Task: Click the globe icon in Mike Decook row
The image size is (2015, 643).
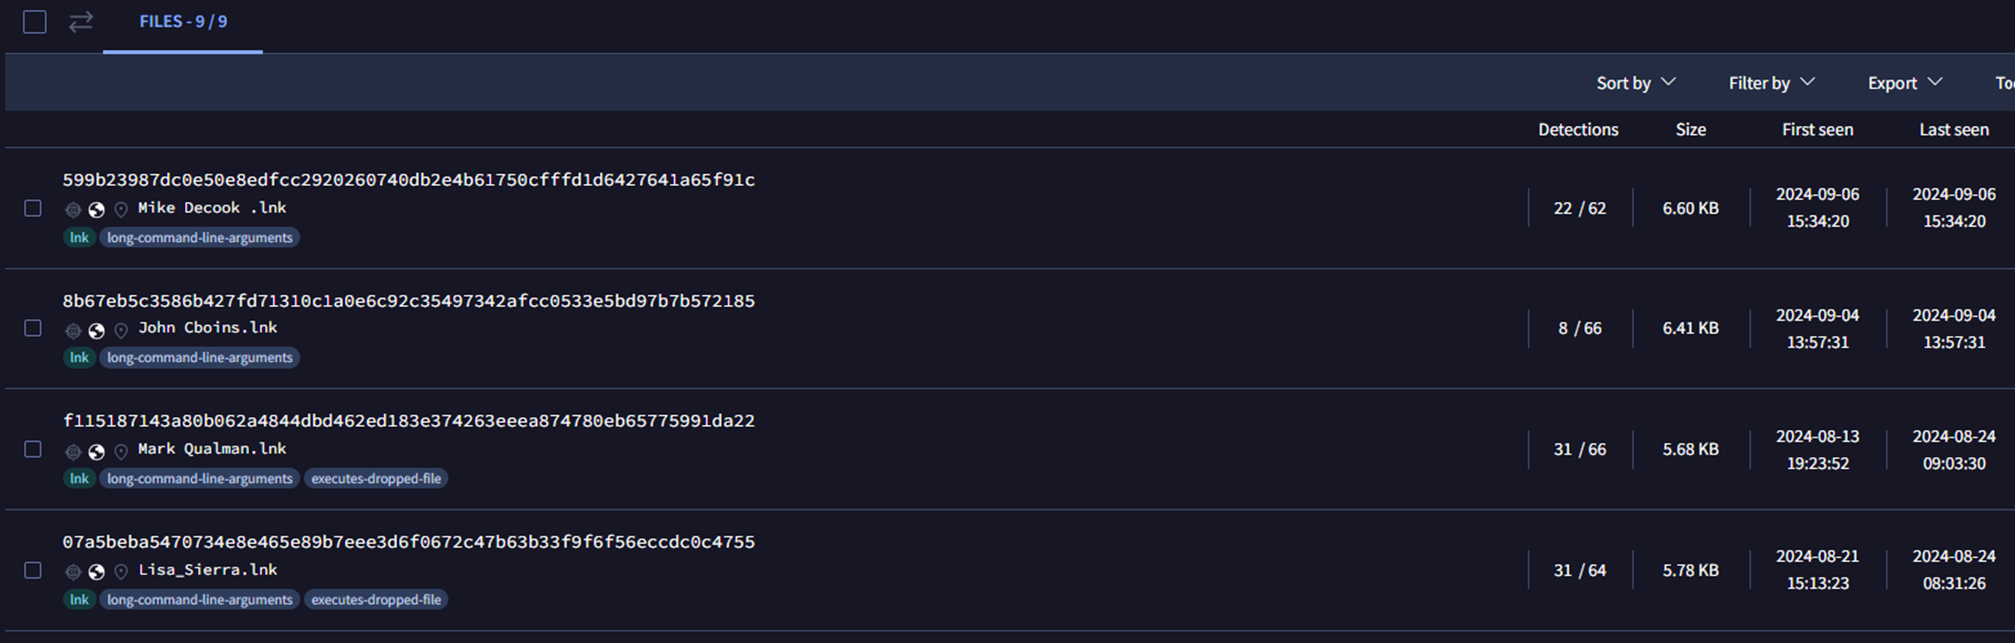Action: tap(97, 209)
